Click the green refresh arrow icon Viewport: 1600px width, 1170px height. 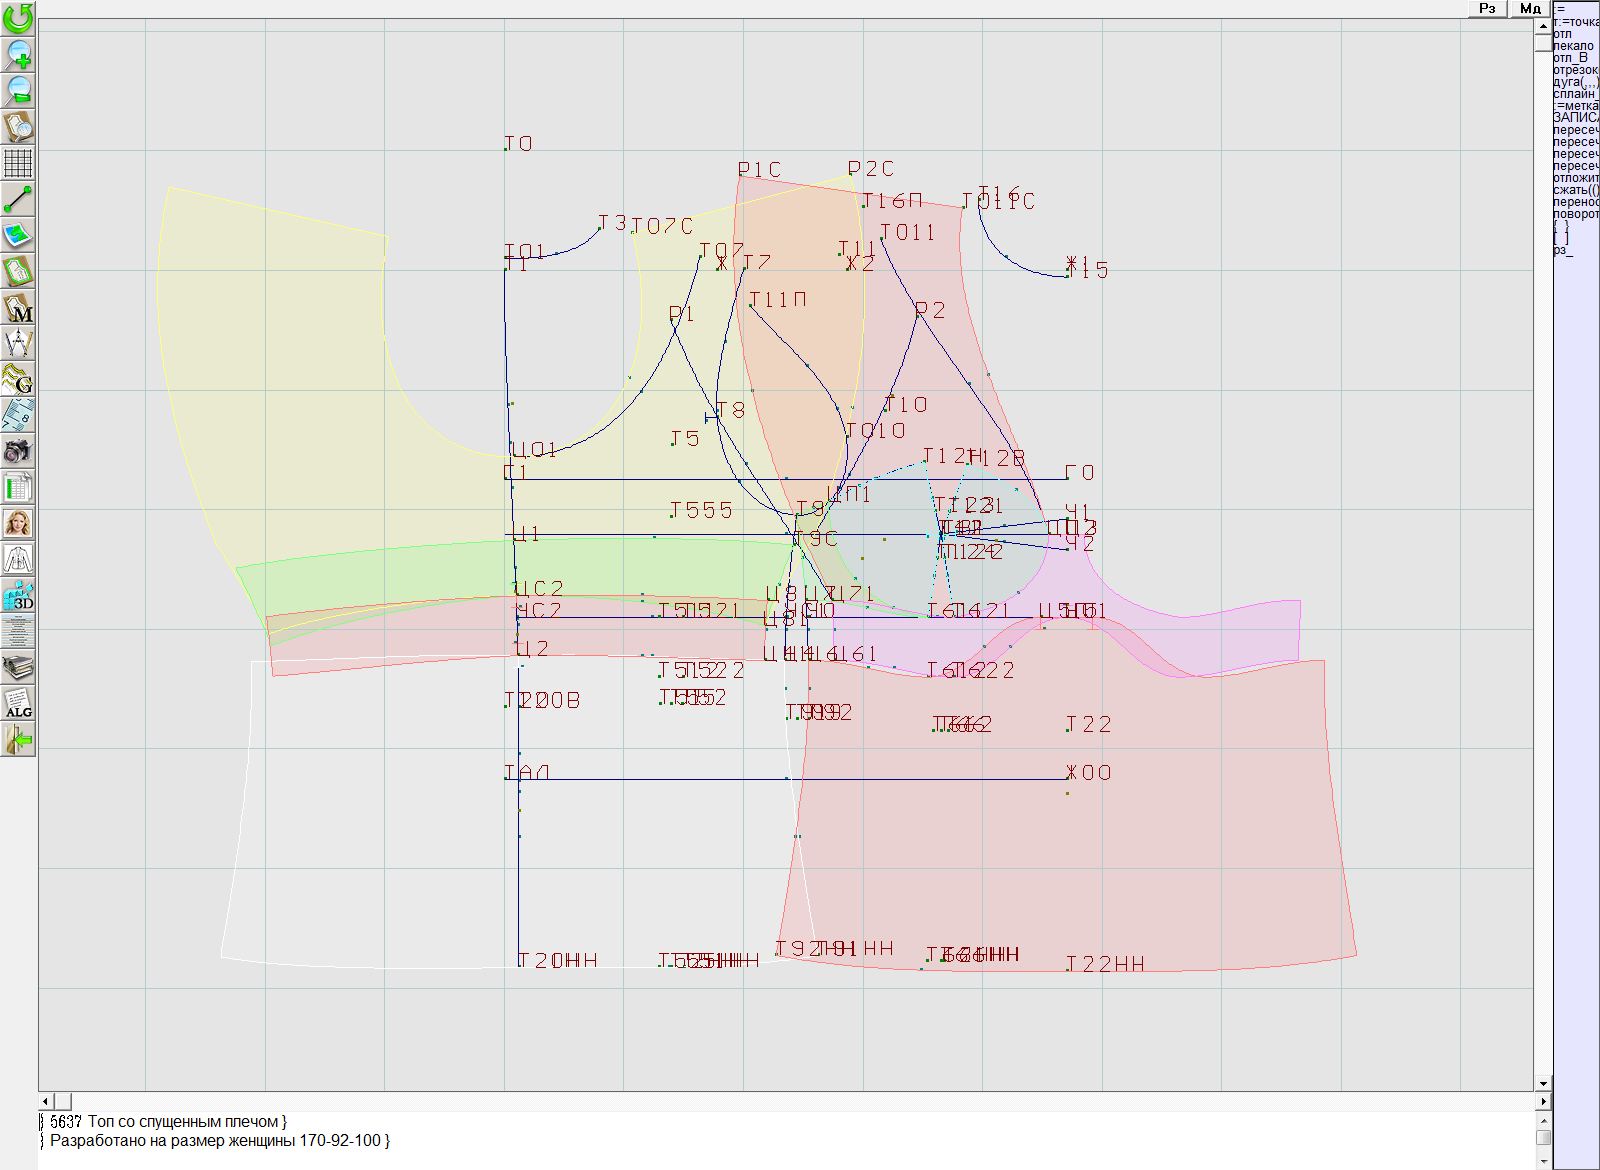click(18, 17)
